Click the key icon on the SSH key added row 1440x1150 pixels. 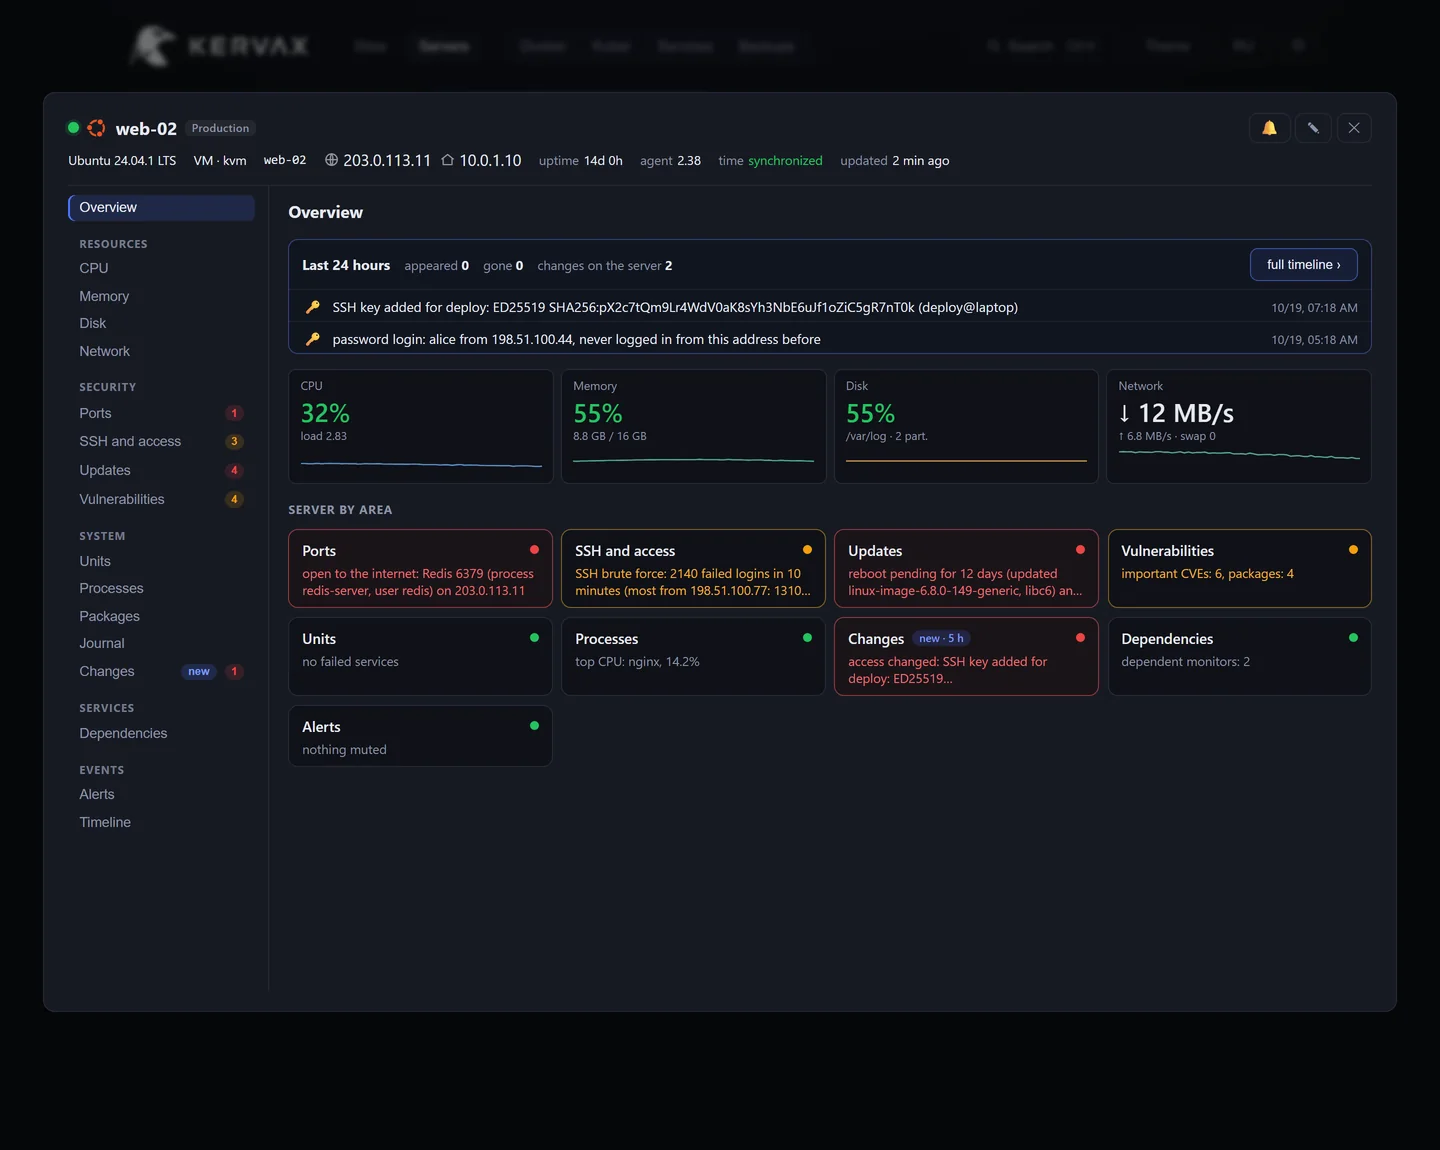[x=313, y=307]
